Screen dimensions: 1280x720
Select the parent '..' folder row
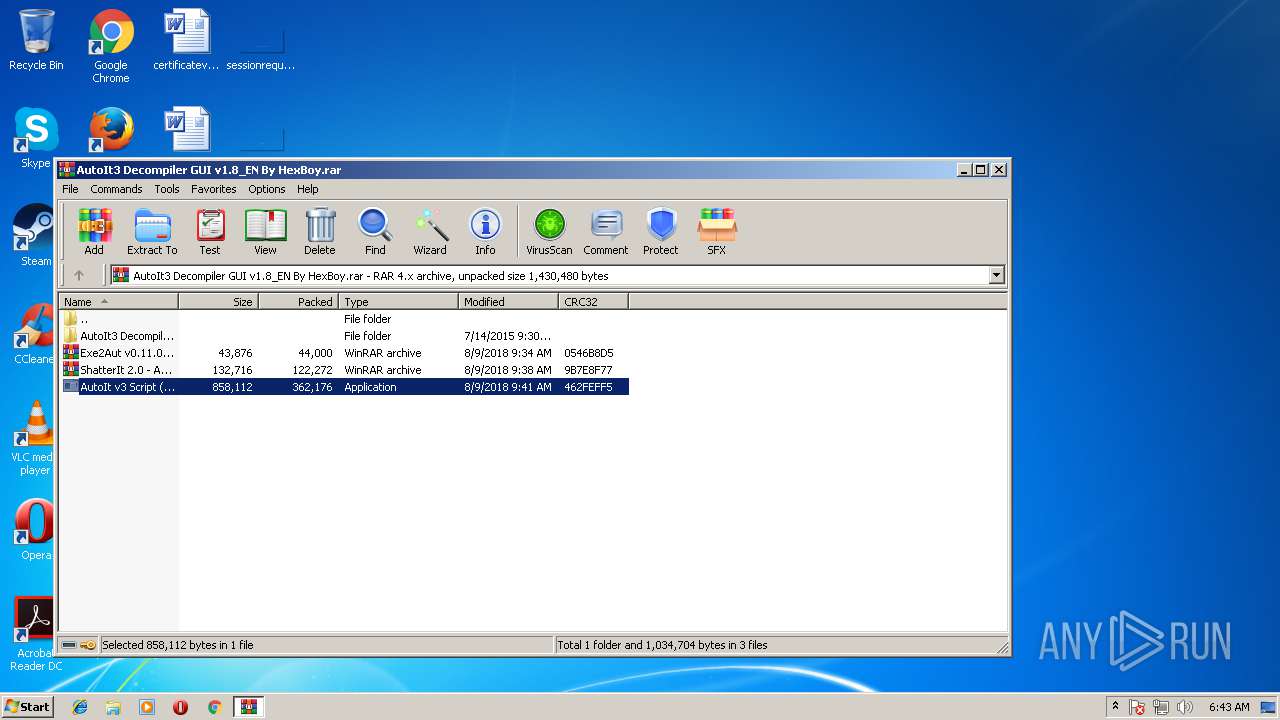coord(344,319)
